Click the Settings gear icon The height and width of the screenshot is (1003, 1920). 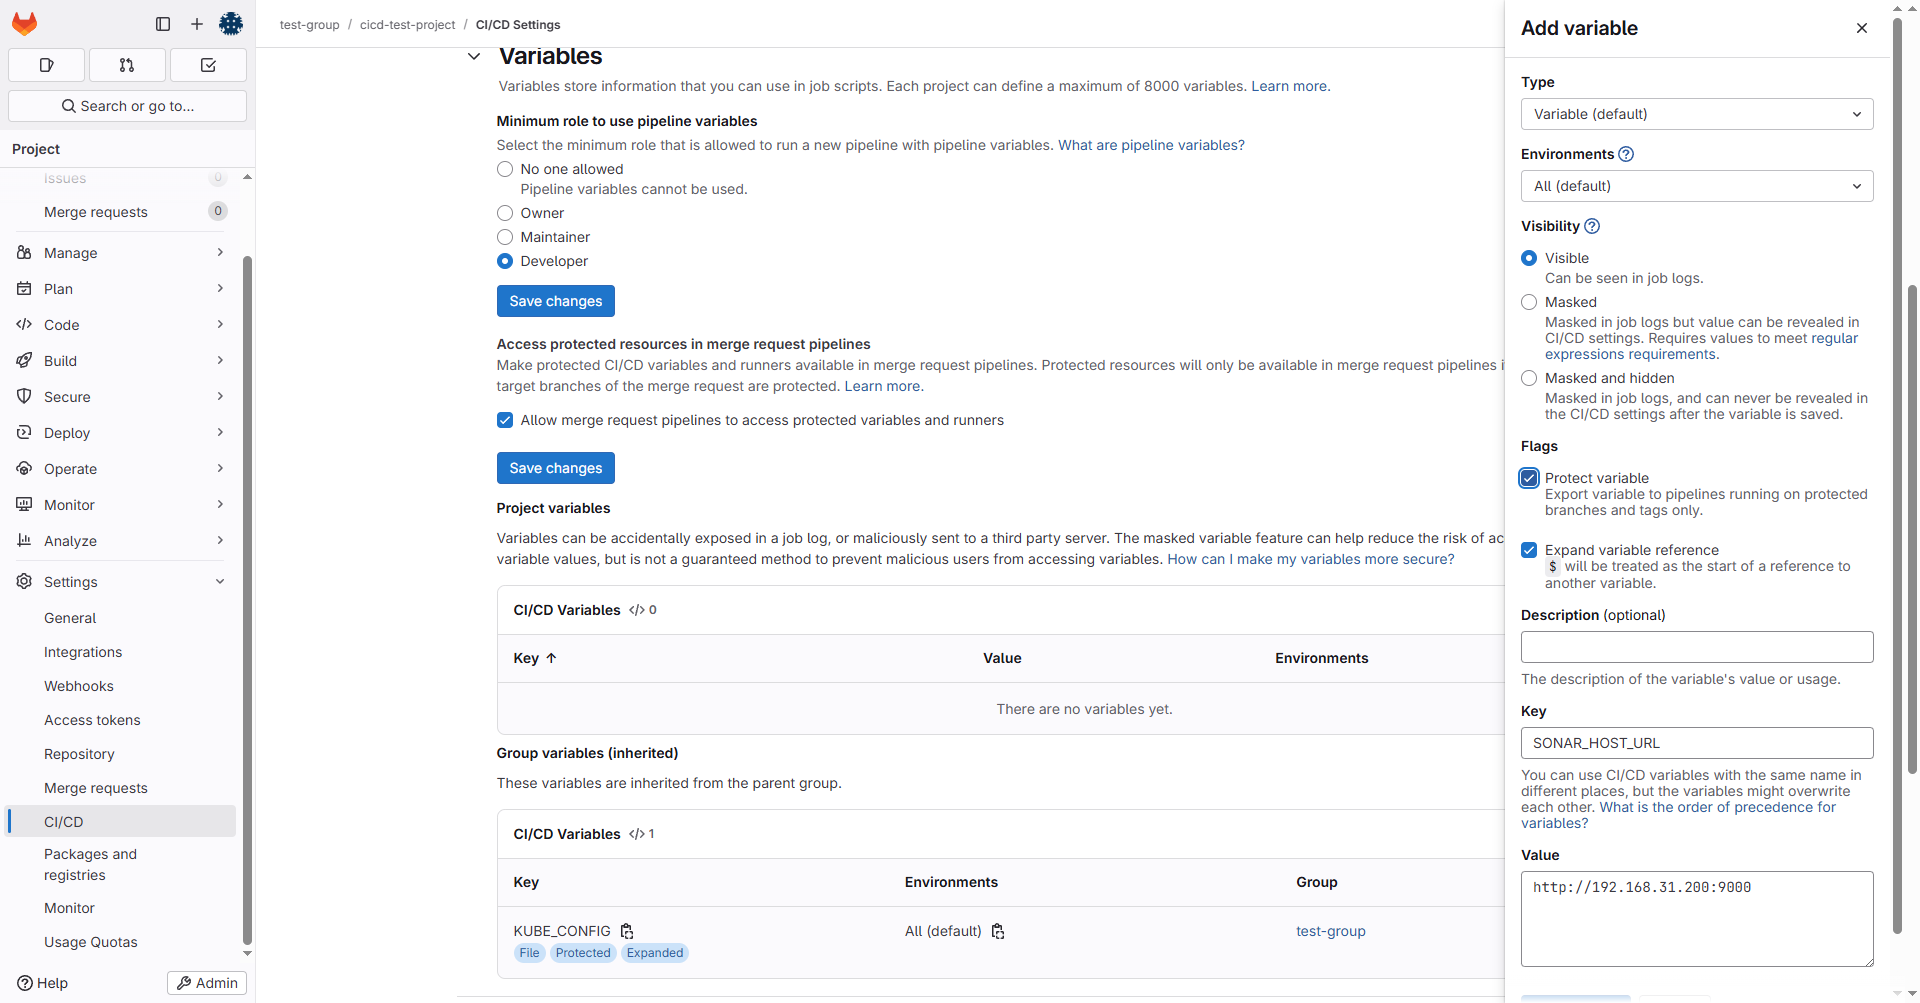[x=24, y=582]
